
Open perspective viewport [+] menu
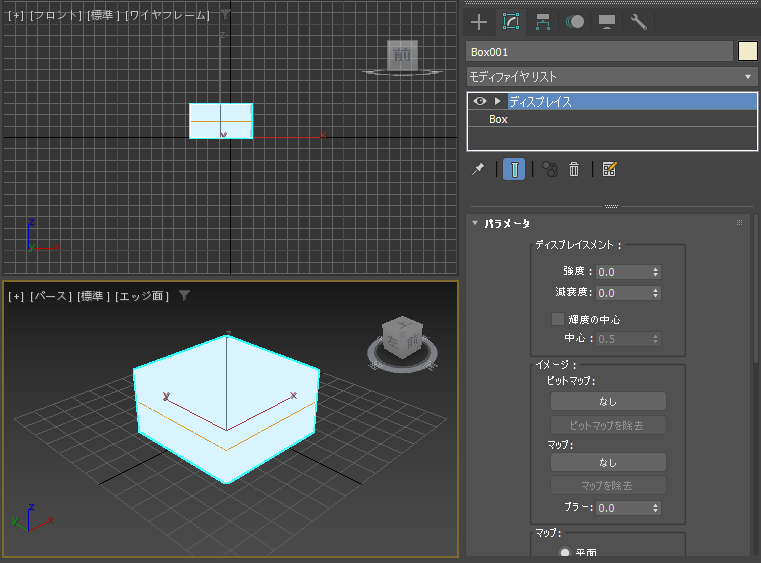pos(16,296)
